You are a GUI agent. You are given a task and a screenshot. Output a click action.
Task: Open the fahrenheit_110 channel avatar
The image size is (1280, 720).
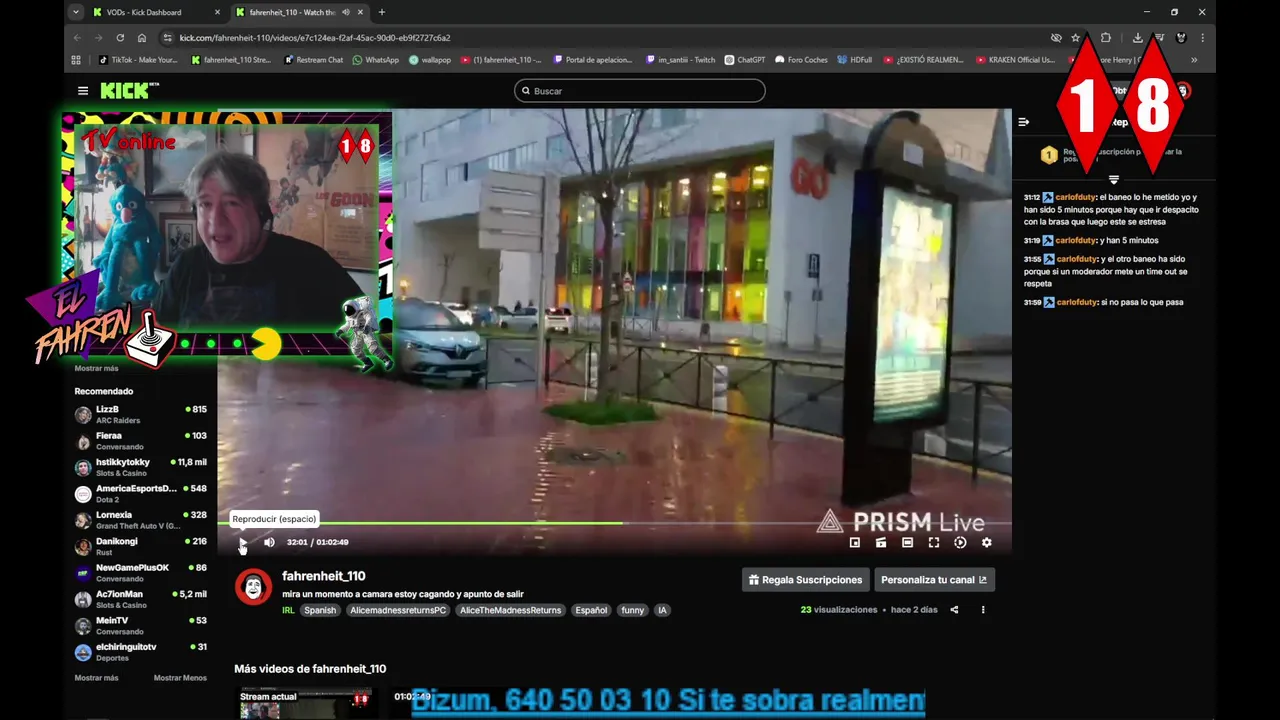coord(253,587)
